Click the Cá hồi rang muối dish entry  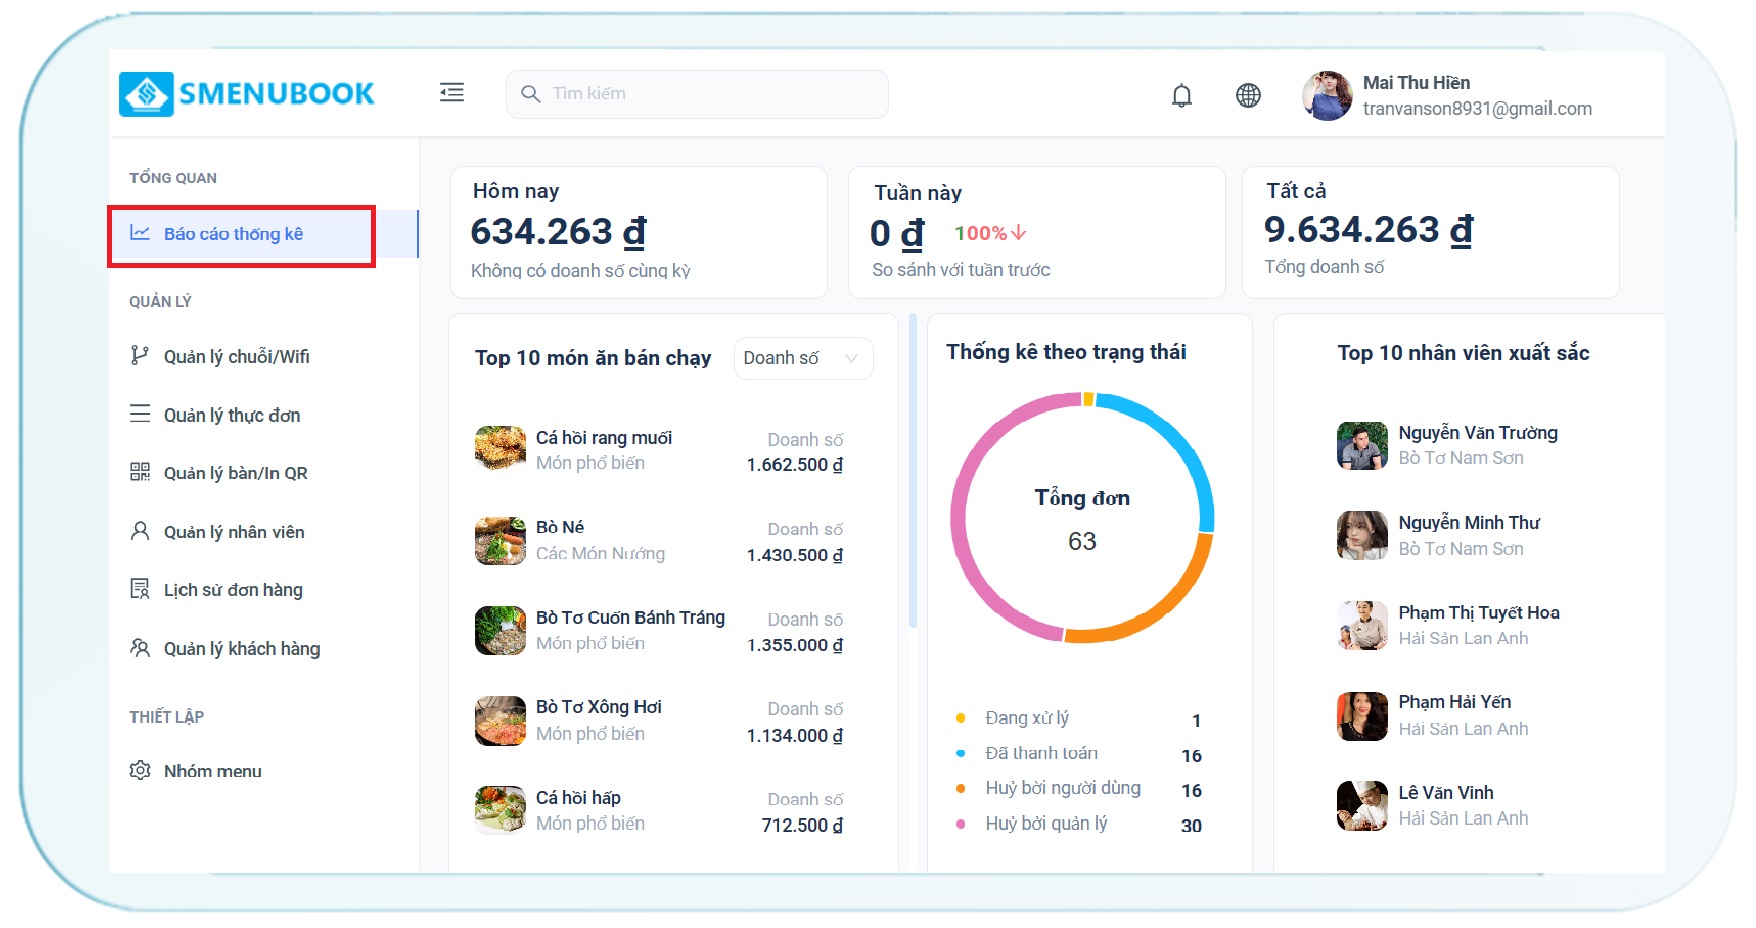click(604, 438)
